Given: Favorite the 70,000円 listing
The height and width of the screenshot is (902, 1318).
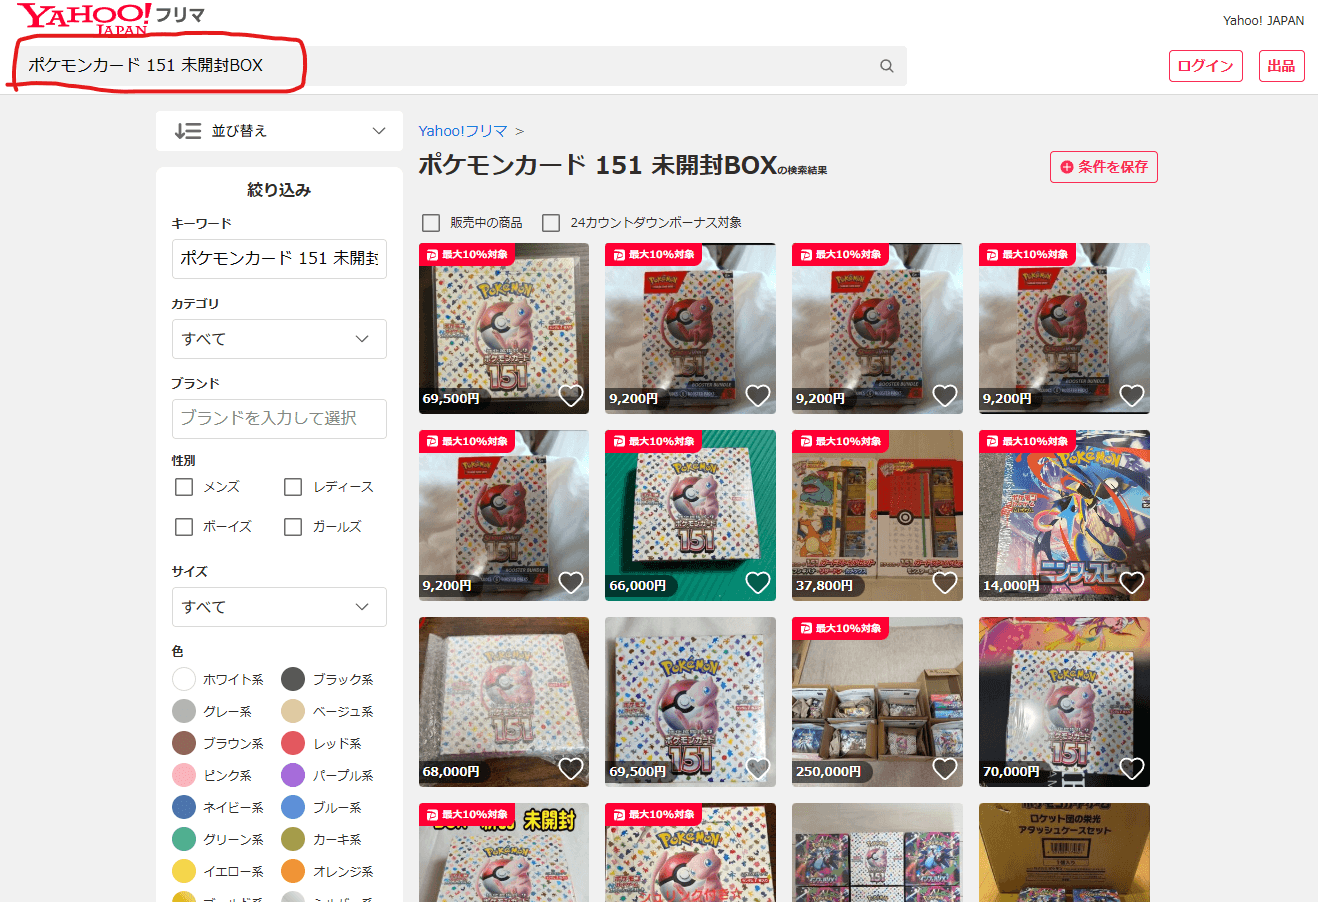Looking at the screenshot, I should pyautogui.click(x=1132, y=769).
